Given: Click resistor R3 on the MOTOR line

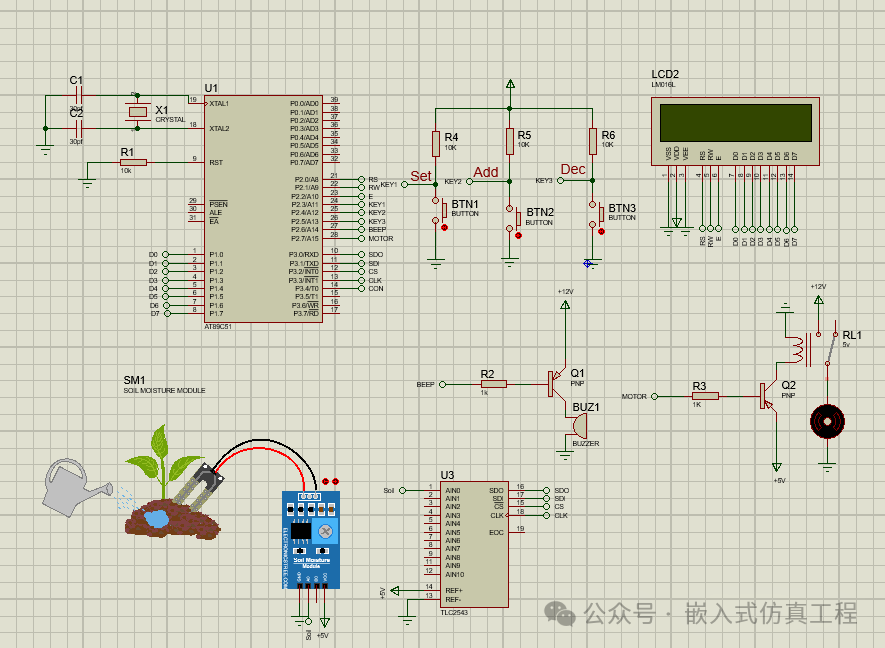Looking at the screenshot, I should pos(704,396).
